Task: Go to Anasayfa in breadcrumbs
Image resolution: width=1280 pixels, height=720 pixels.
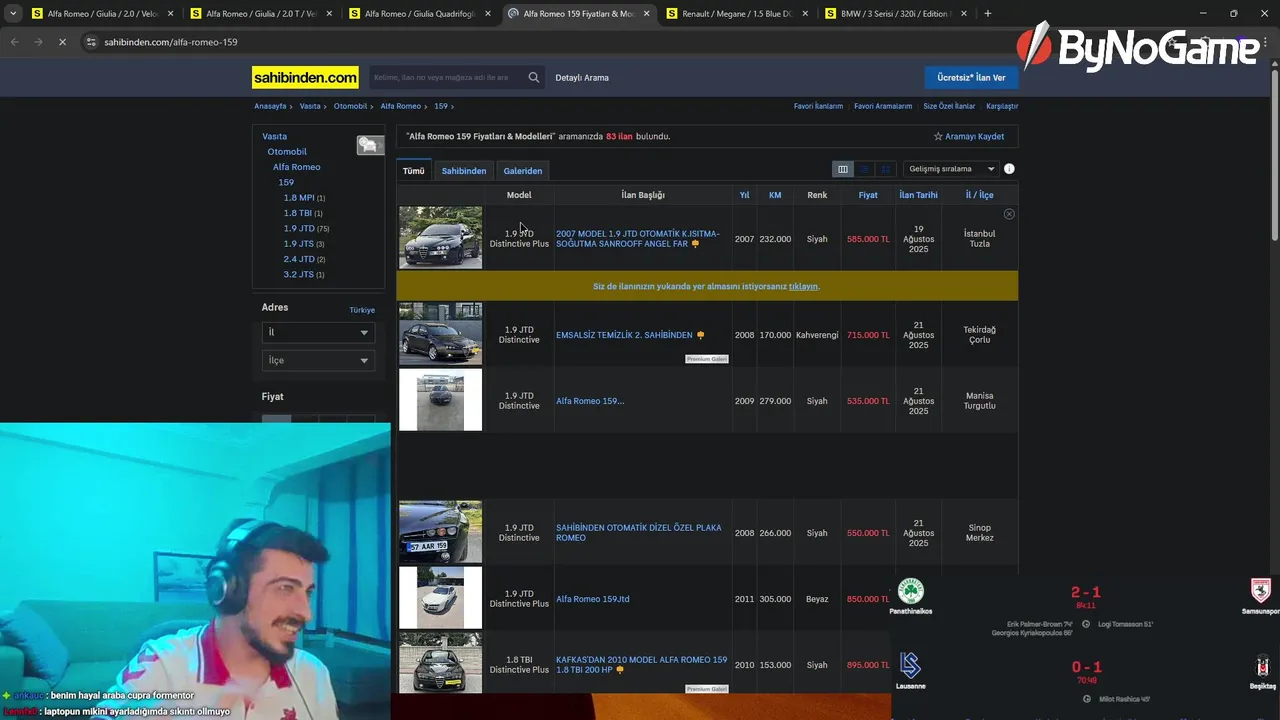Action: pos(270,106)
